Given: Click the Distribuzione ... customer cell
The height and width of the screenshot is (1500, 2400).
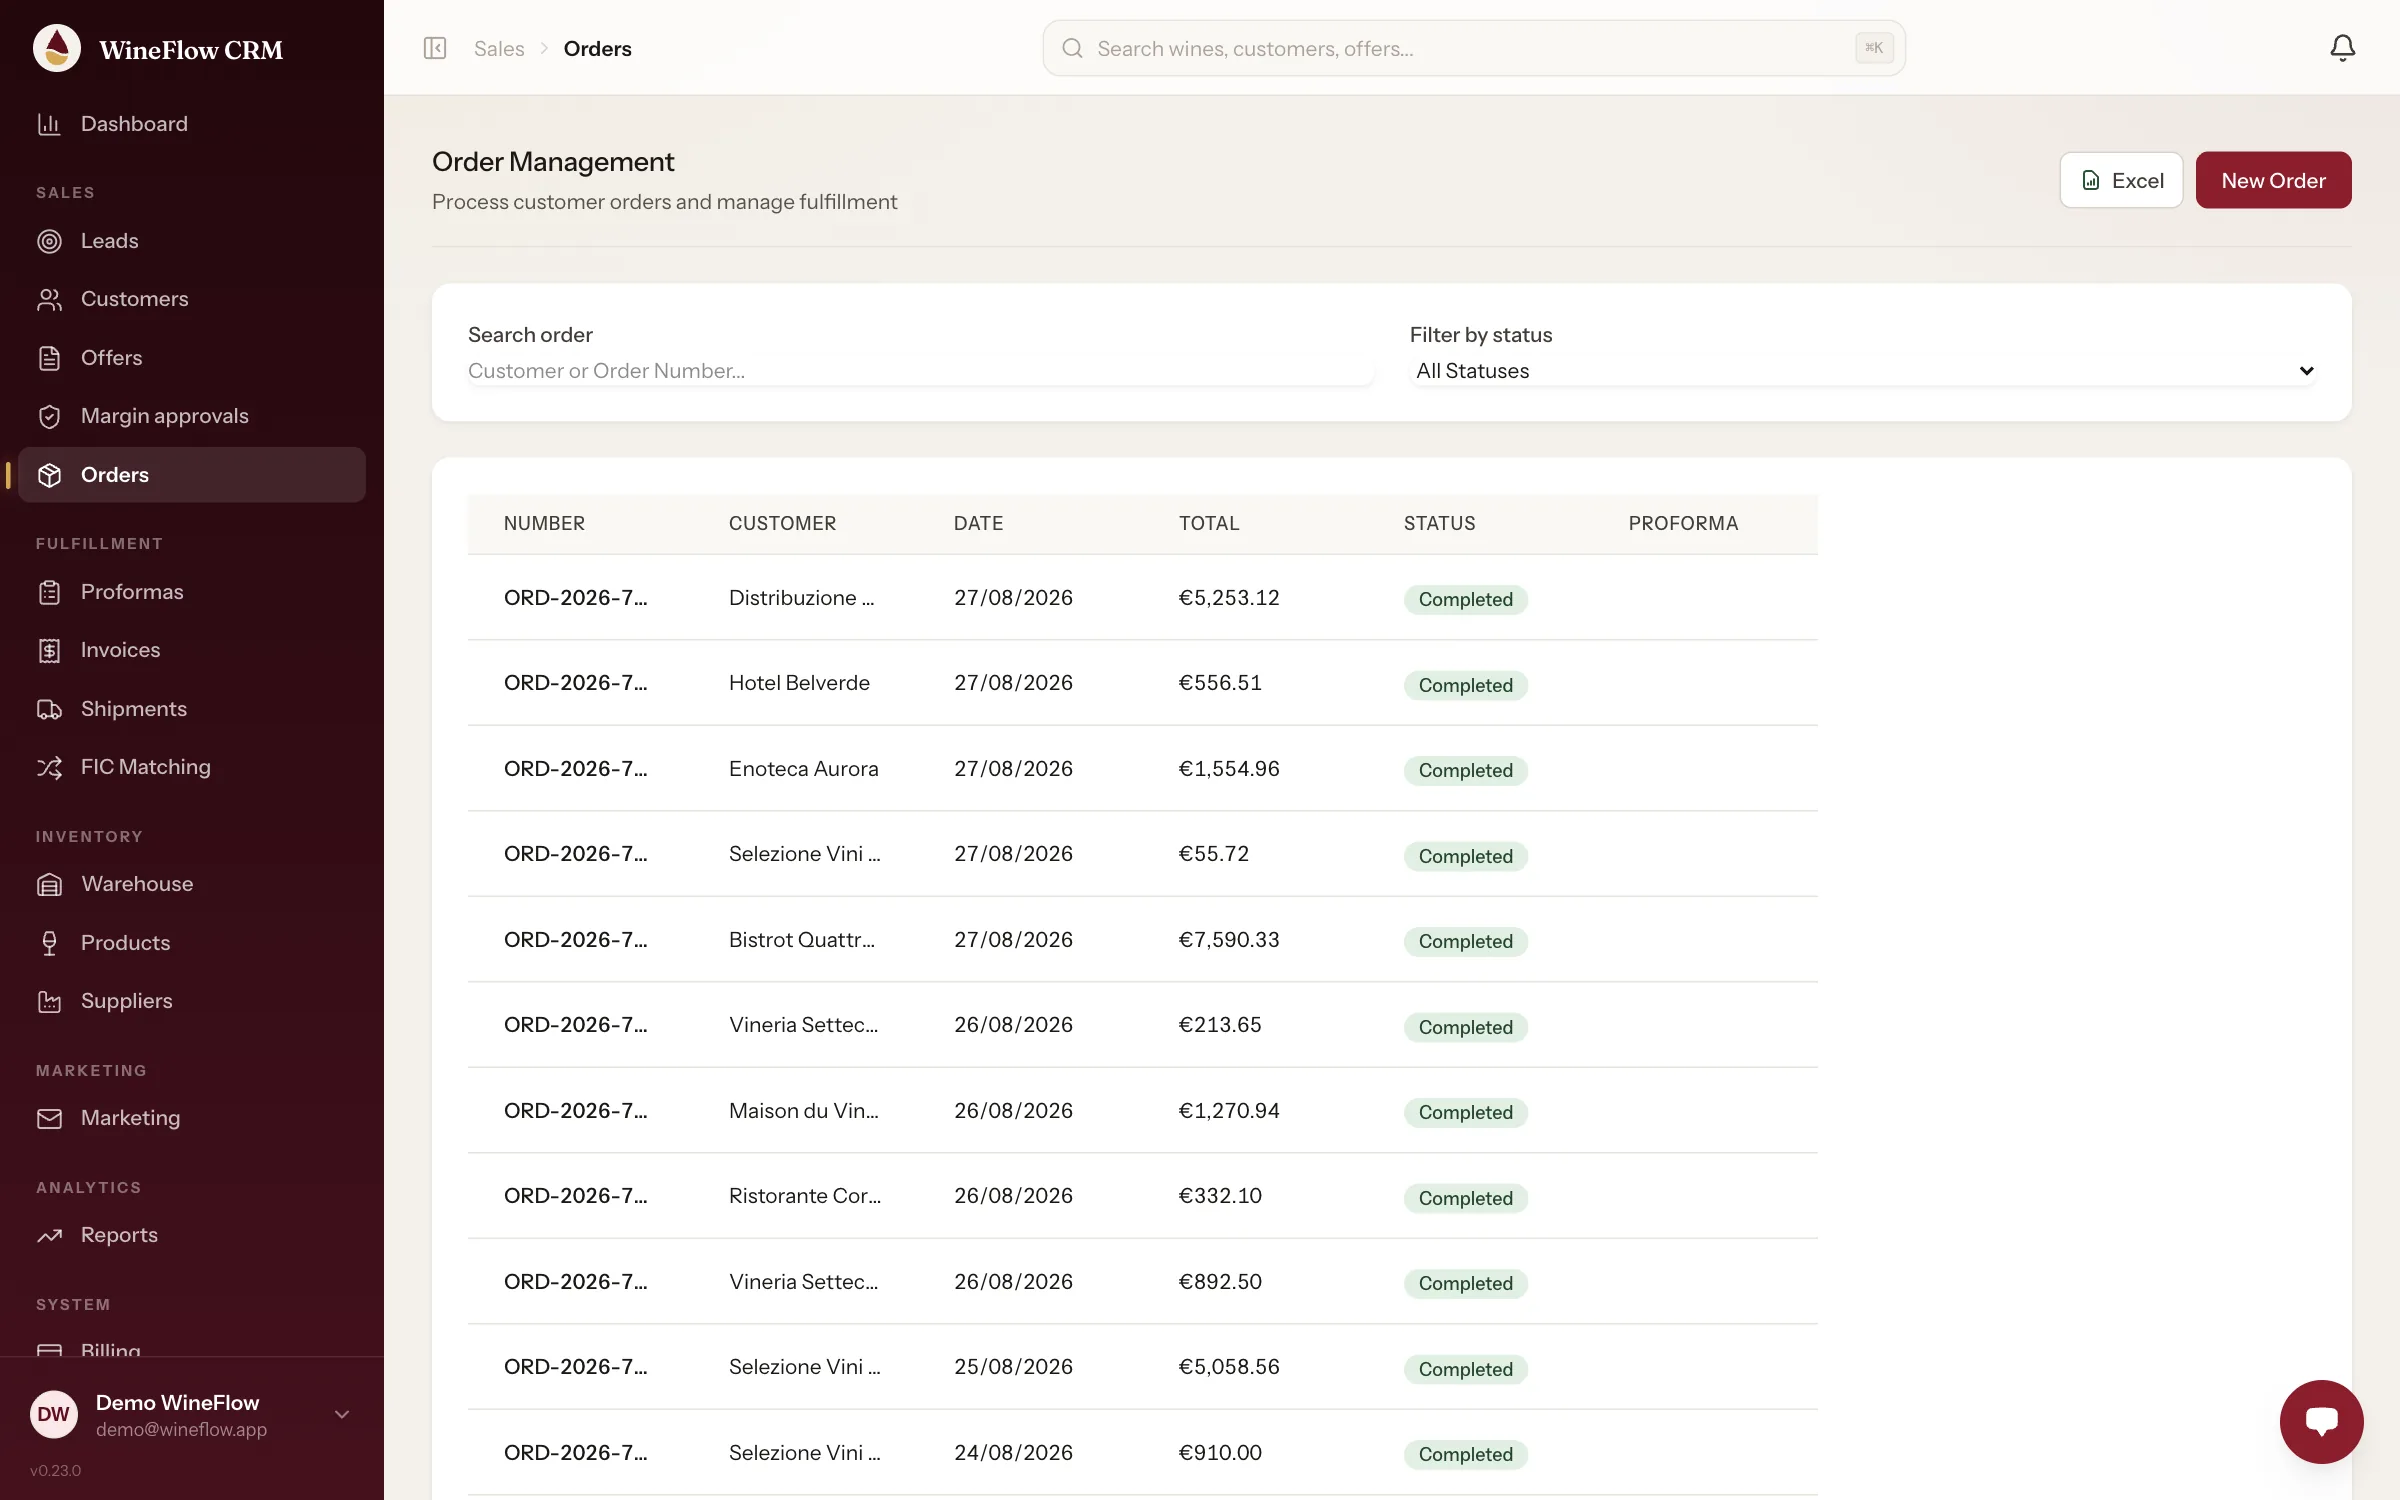Looking at the screenshot, I should click(x=801, y=598).
